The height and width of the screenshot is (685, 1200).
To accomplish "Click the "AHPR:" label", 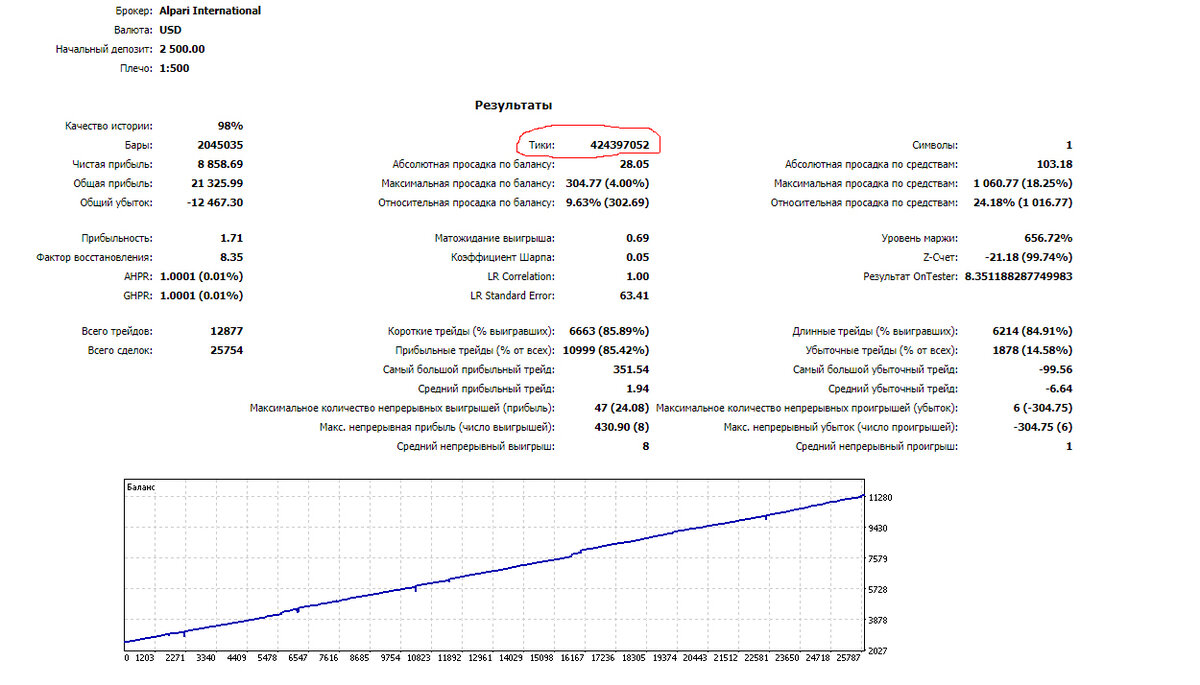I will 137,276.
